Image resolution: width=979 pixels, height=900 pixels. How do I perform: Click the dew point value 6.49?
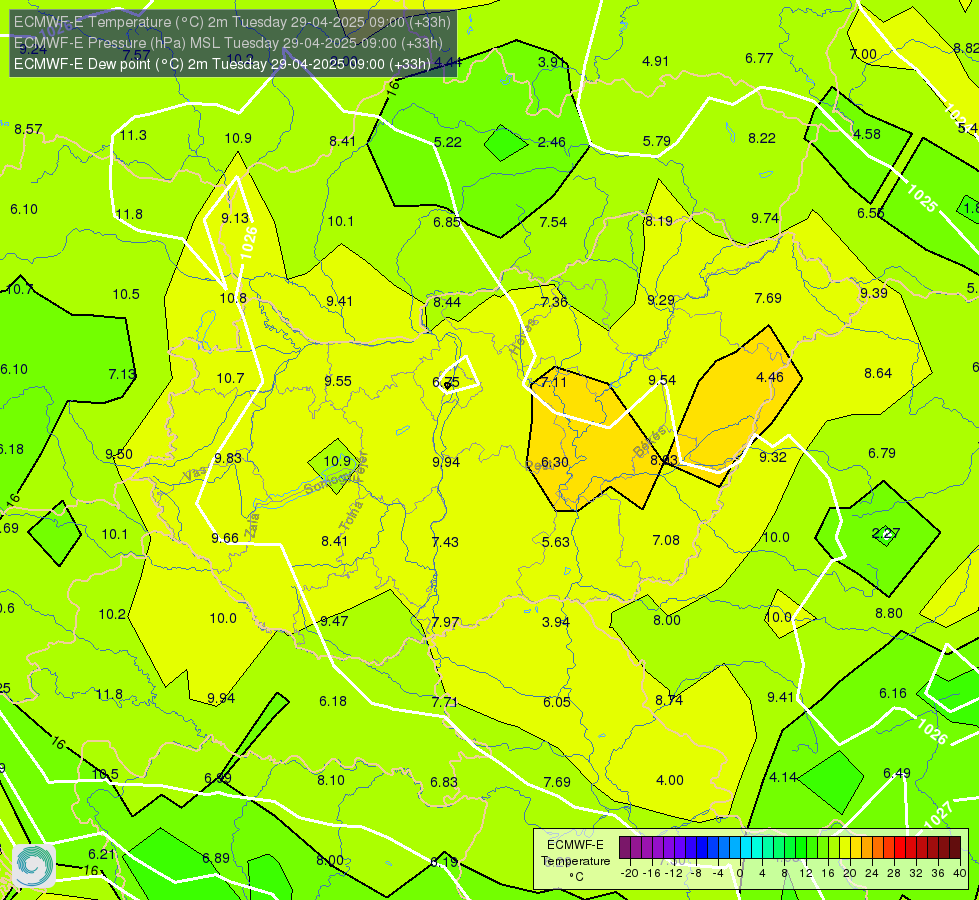(x=897, y=773)
